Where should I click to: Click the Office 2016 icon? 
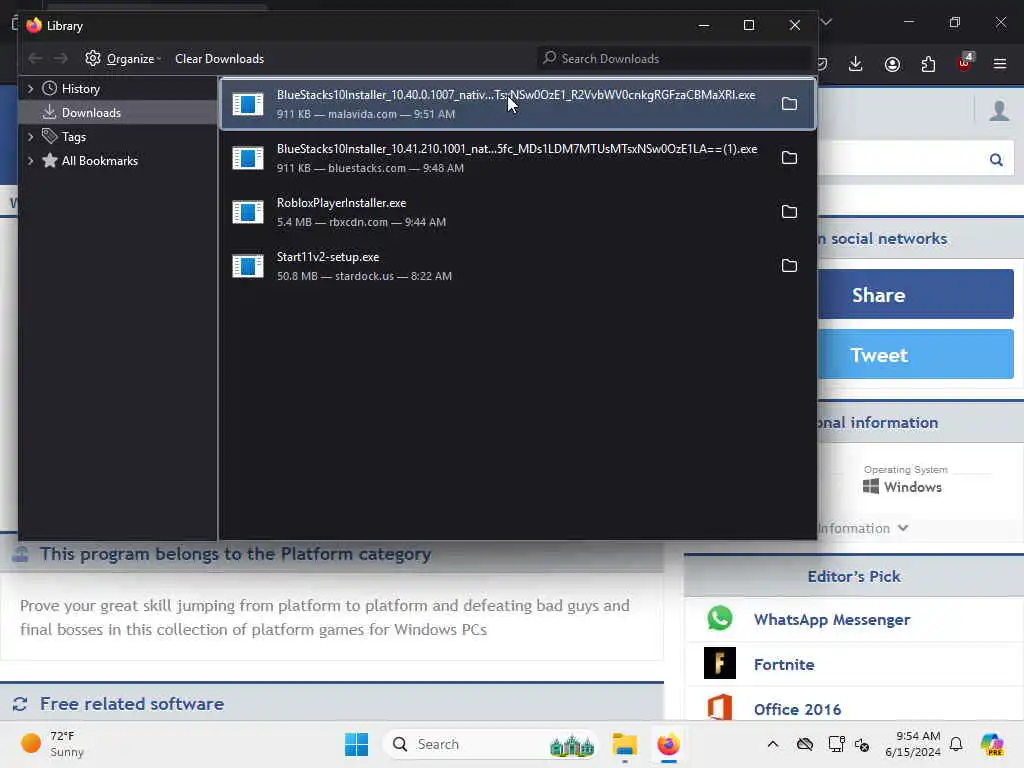(720, 708)
